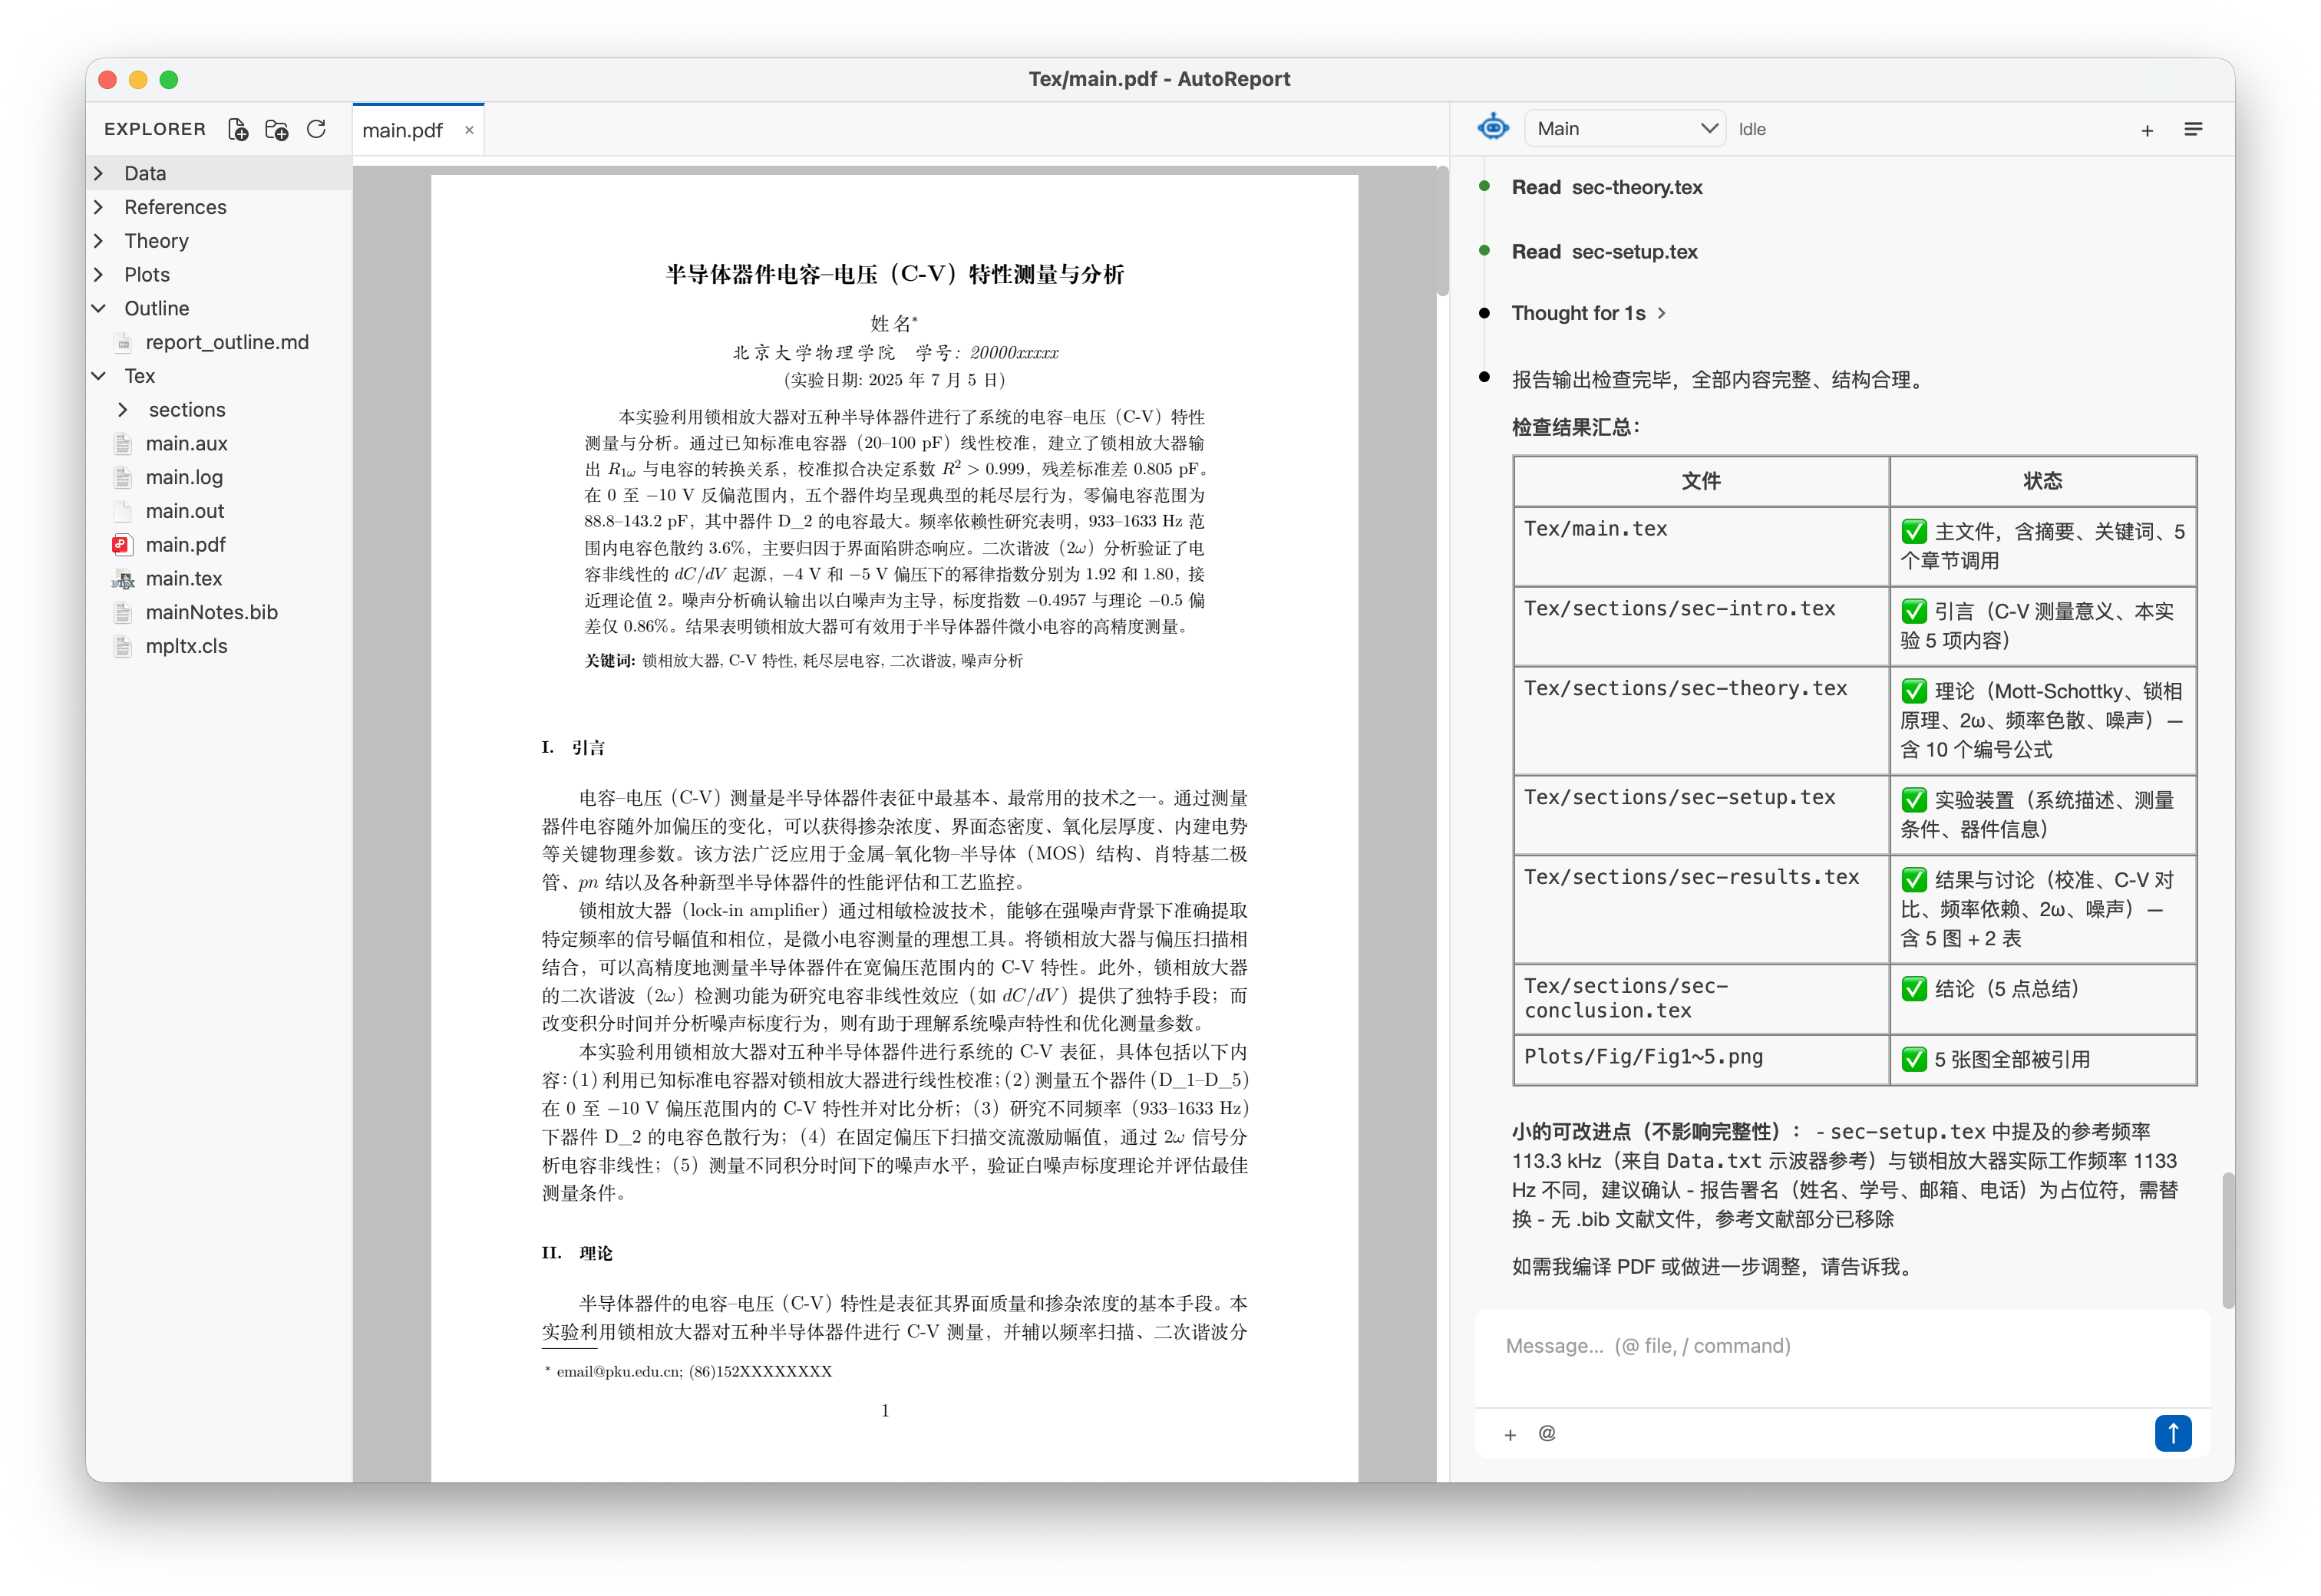Expand the Theory folder
This screenshot has height=1596, width=2321.
click(98, 241)
